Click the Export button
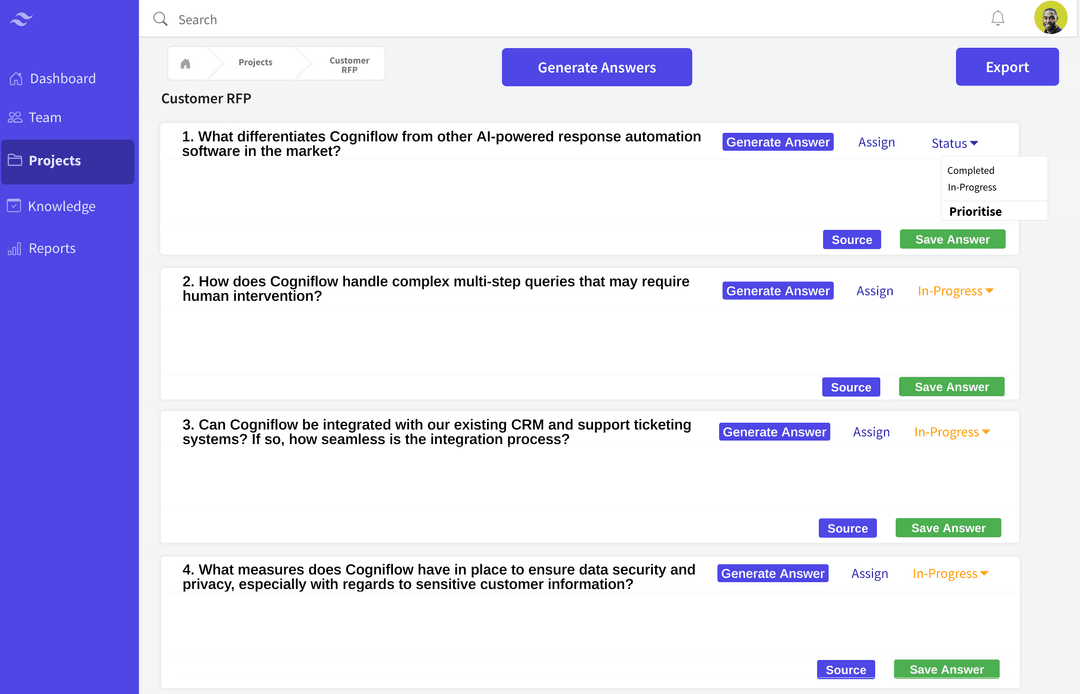1080x694 pixels. click(1007, 67)
